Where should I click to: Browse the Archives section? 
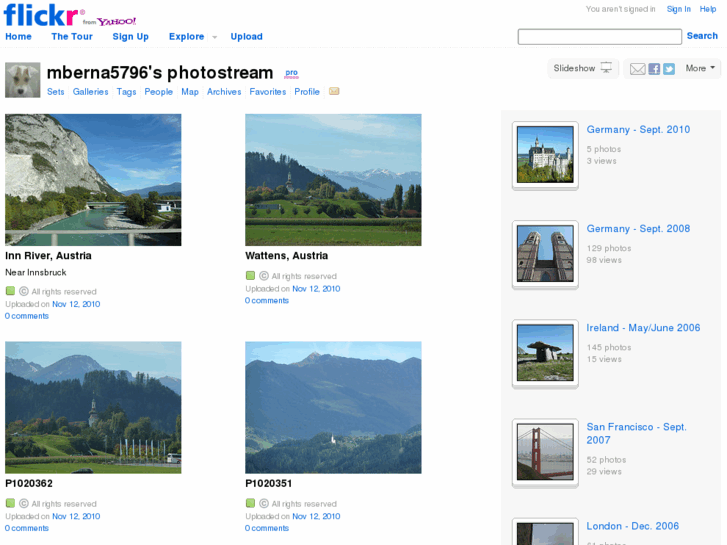click(x=224, y=91)
